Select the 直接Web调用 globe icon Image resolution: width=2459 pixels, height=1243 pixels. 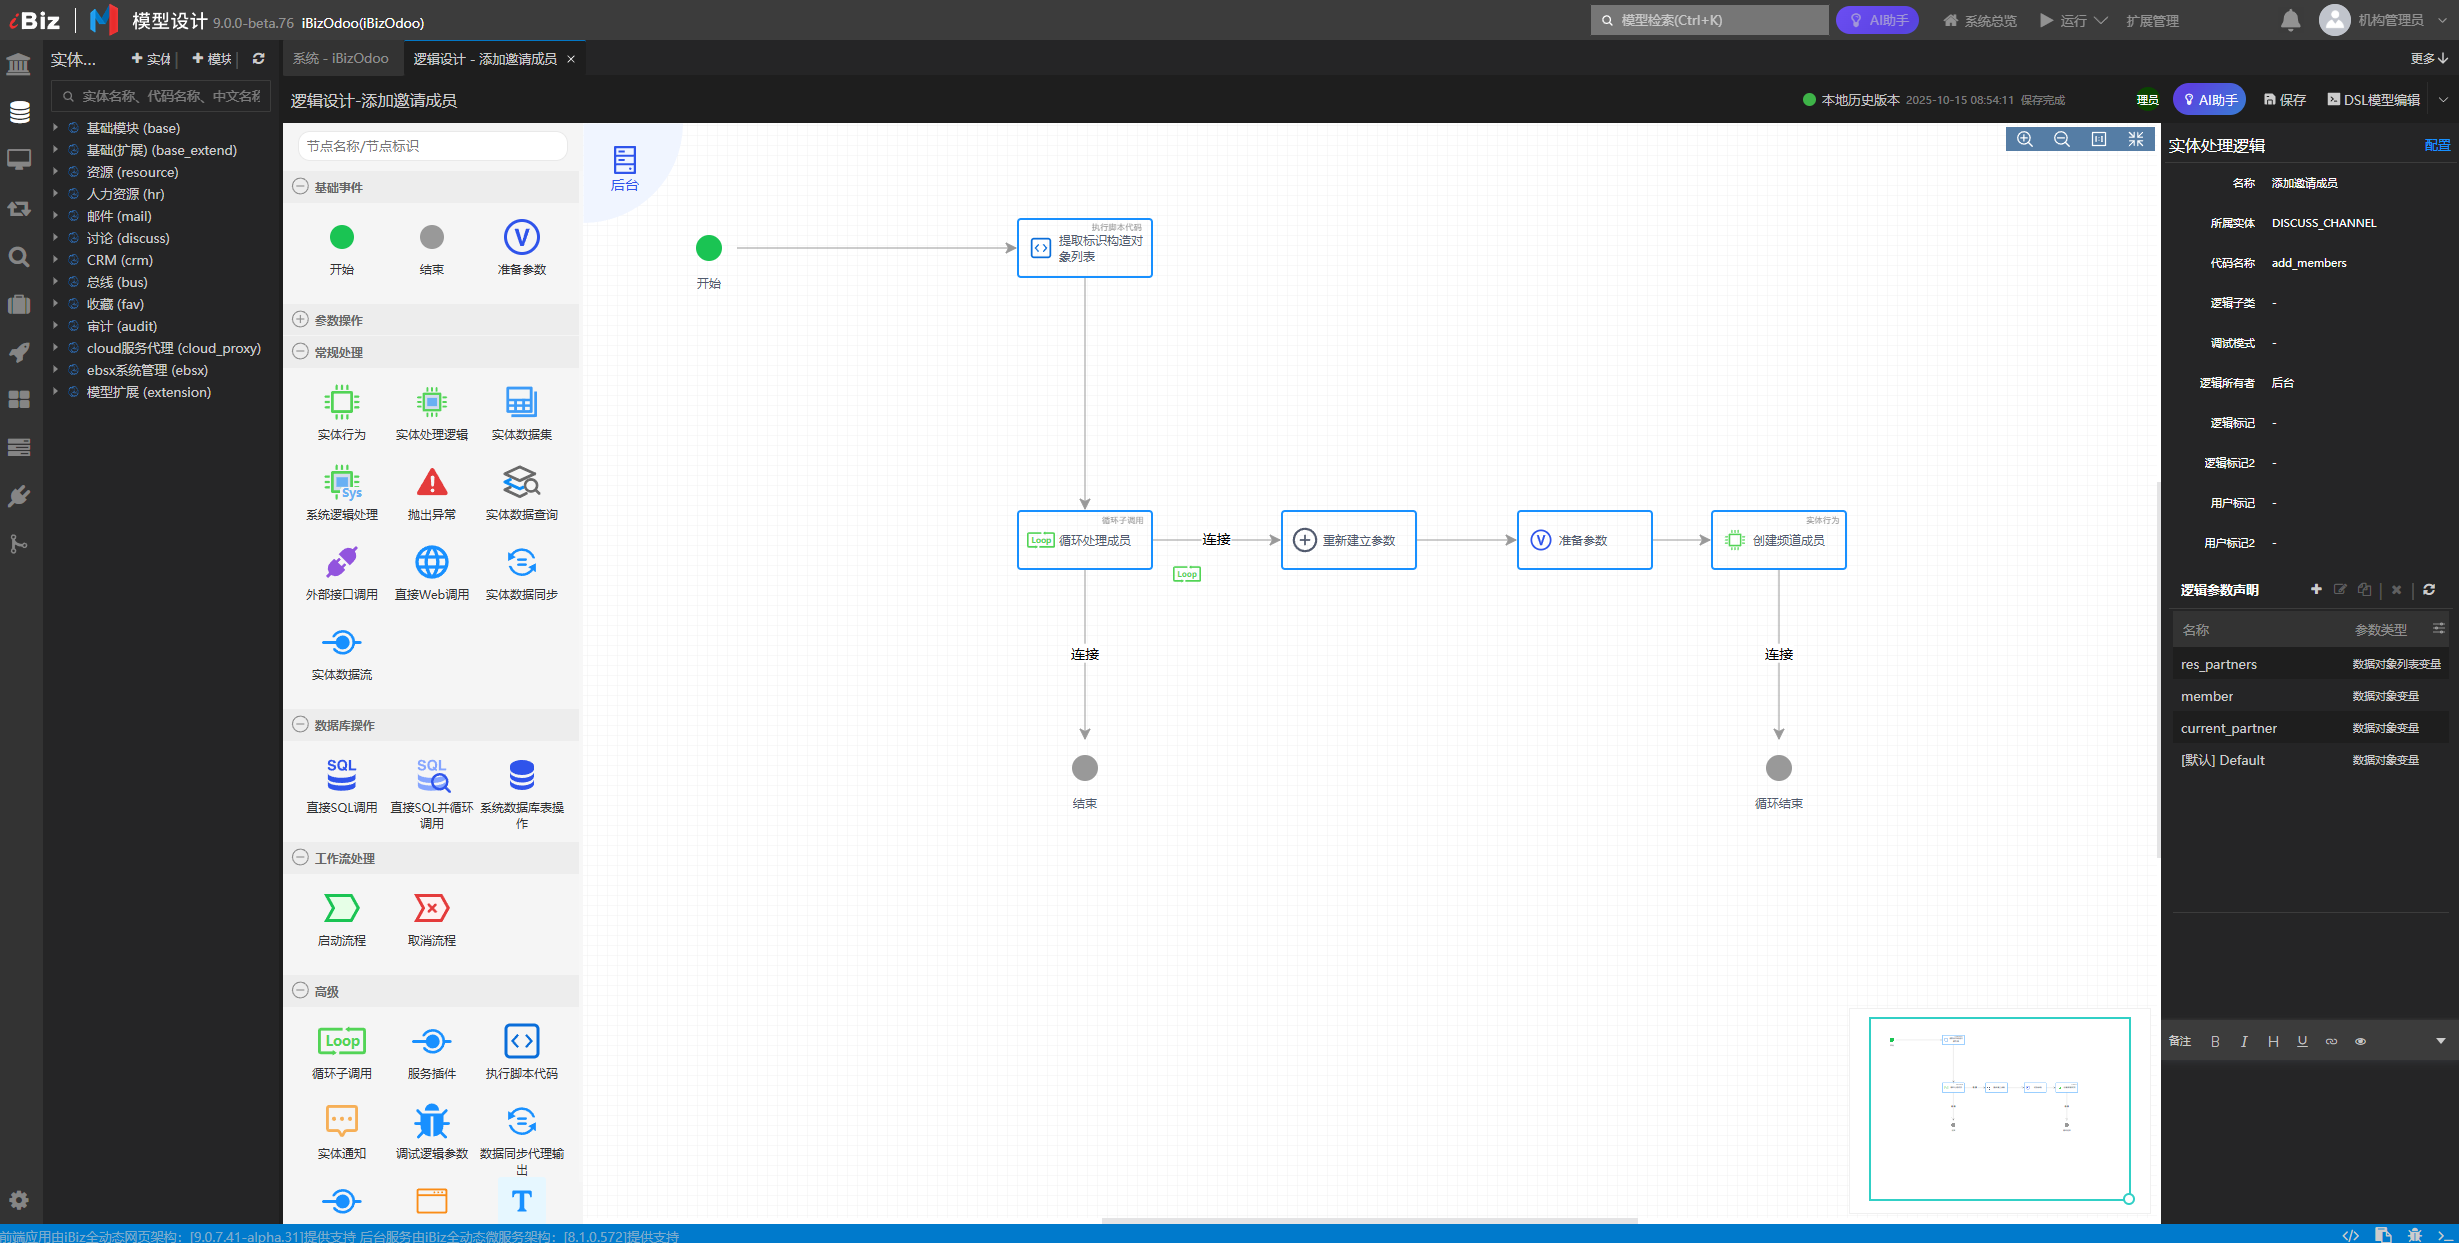431,563
